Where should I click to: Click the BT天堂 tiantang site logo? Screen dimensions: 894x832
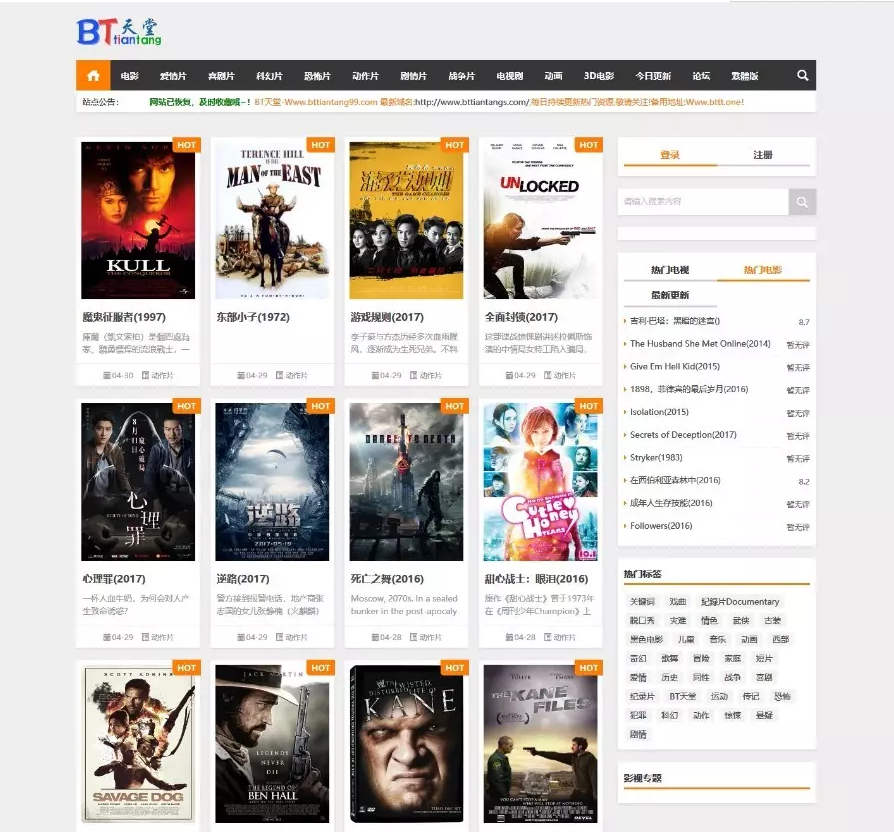pyautogui.click(x=119, y=32)
